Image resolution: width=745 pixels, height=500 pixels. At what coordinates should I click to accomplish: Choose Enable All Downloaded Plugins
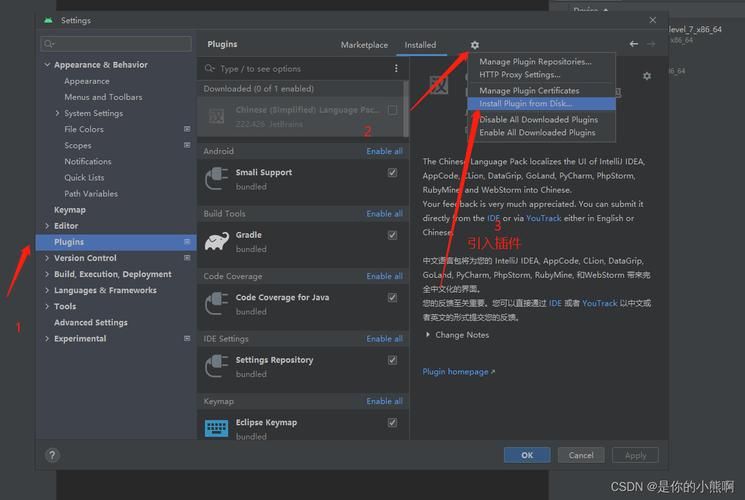point(542,133)
